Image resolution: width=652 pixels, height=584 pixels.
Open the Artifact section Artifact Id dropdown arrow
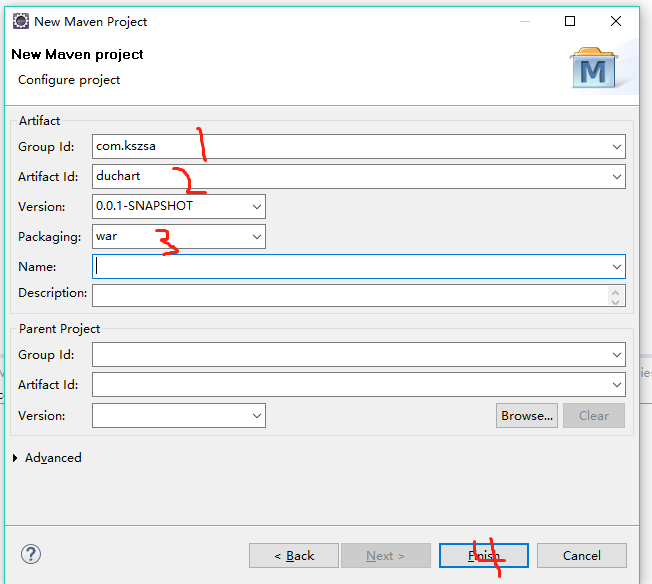click(617, 177)
